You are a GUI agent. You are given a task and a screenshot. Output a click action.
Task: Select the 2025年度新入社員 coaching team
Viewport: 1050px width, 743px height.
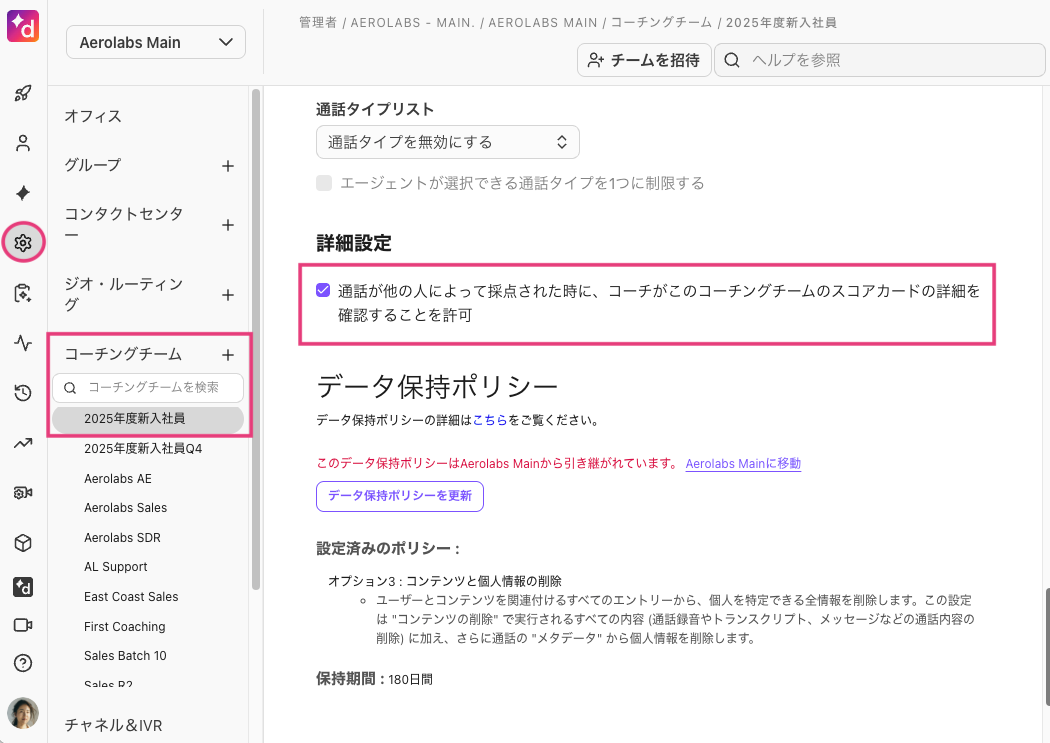pos(148,419)
